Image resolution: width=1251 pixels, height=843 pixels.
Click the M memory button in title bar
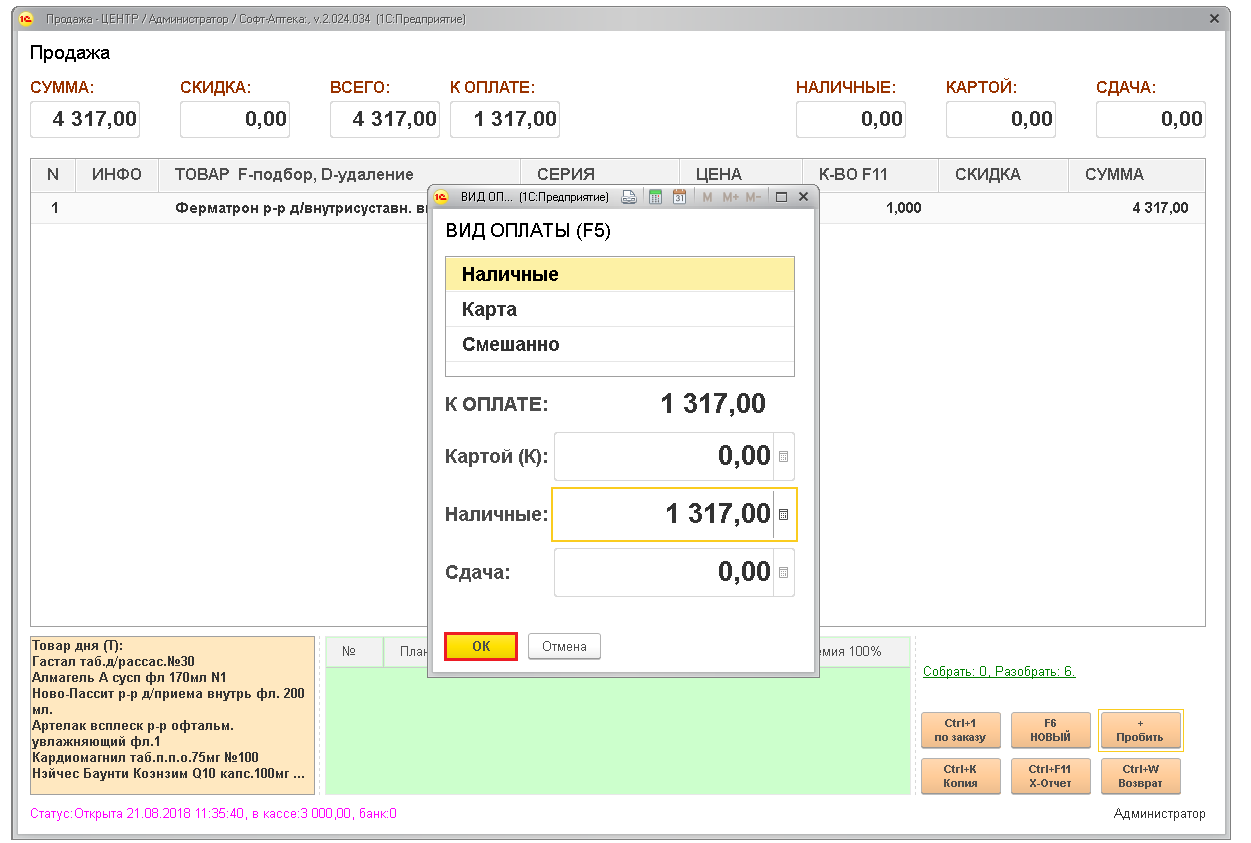point(707,197)
